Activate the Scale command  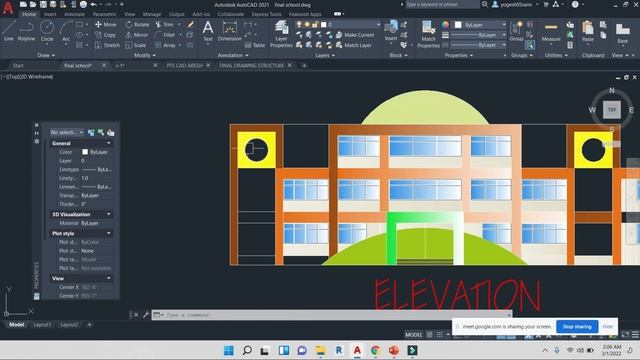pos(136,45)
